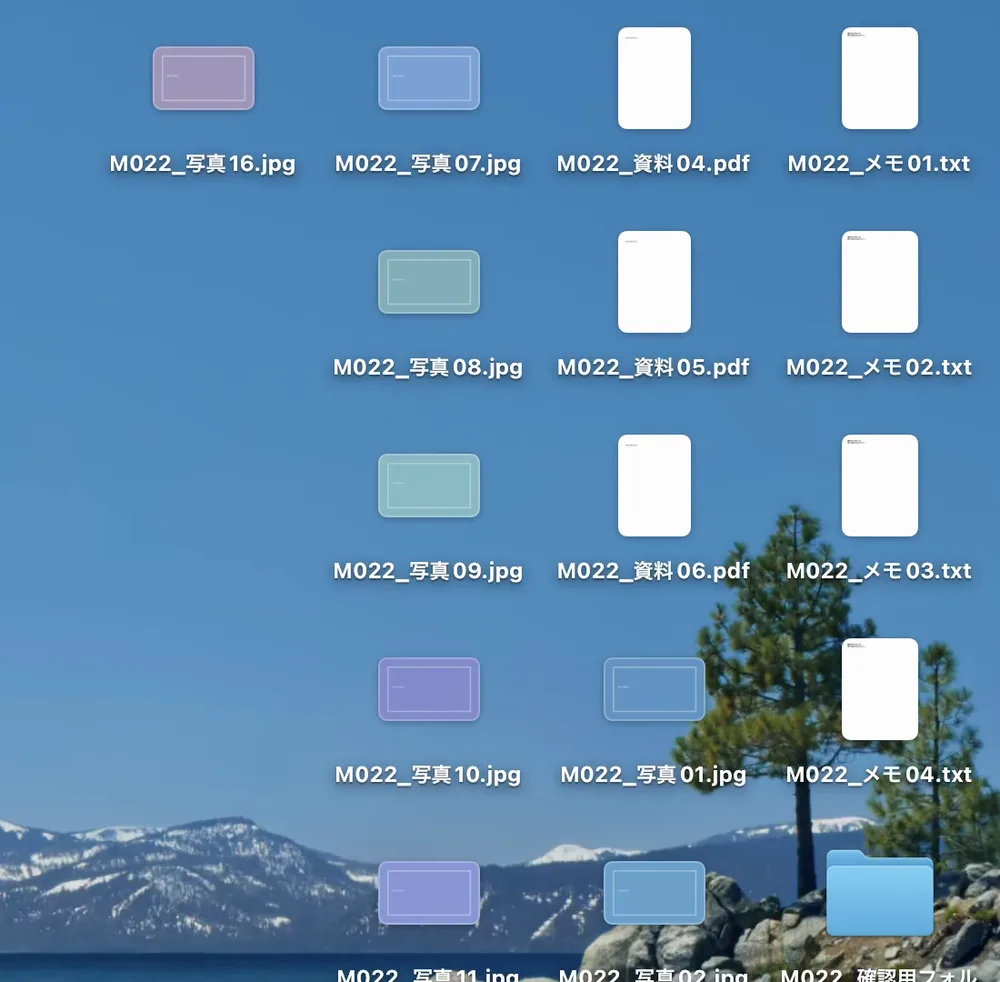Click the file name label M022_メモ04.txt
This screenshot has width=1000, height=982.
[879, 775]
